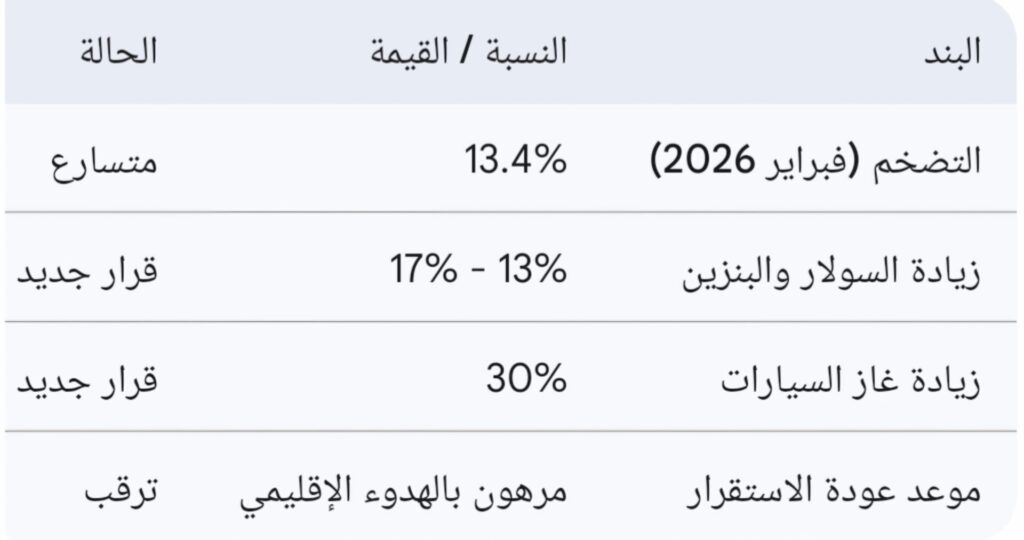Click قرار جديد in the غاز السيارات row
1024x540 pixels.
pos(87,381)
